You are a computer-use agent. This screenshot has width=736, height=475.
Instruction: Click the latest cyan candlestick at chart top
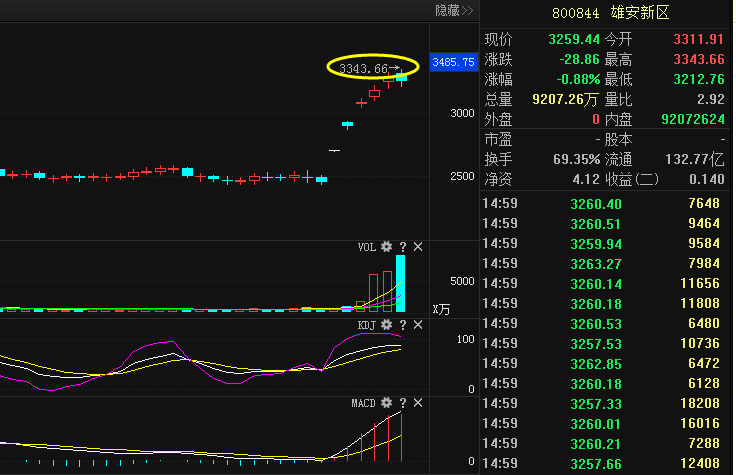[x=402, y=77]
